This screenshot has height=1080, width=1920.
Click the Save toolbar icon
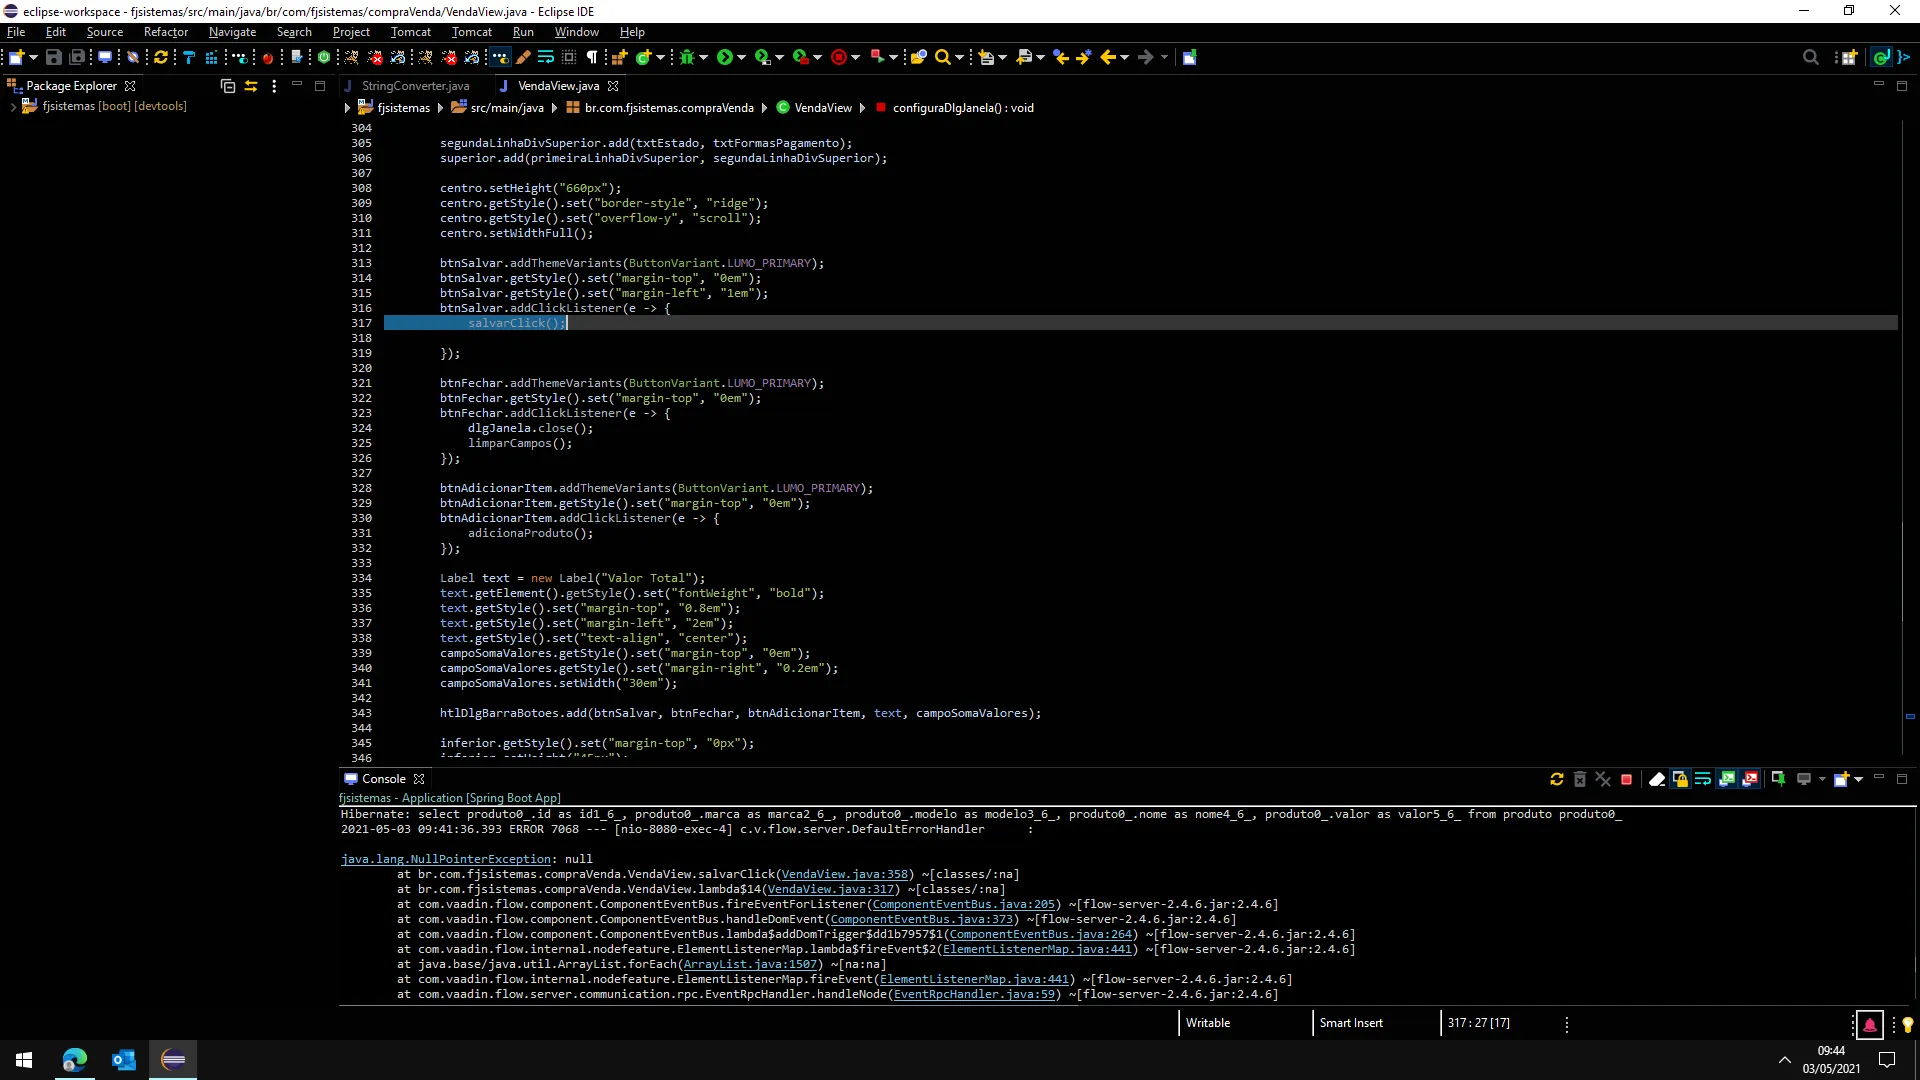coord(54,57)
